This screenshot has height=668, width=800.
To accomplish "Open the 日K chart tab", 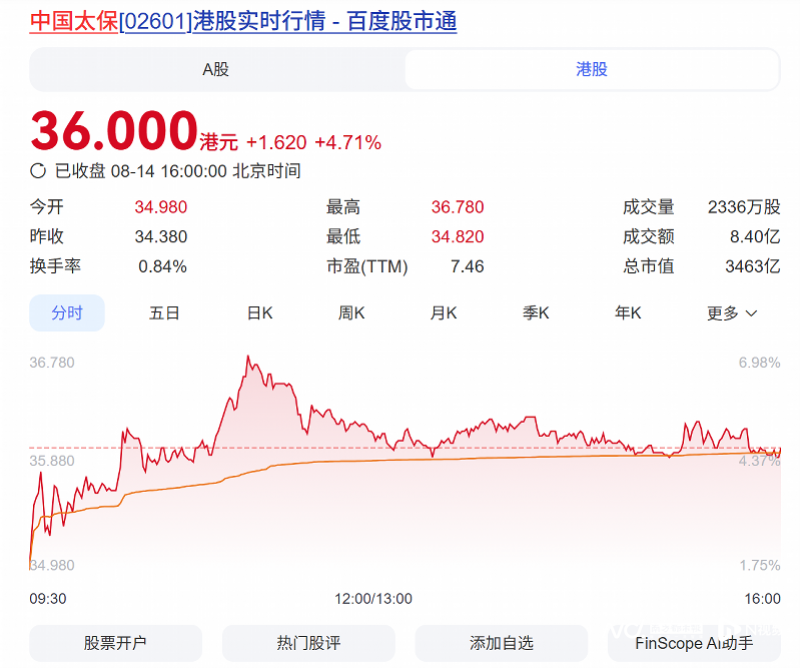I will pos(260,313).
